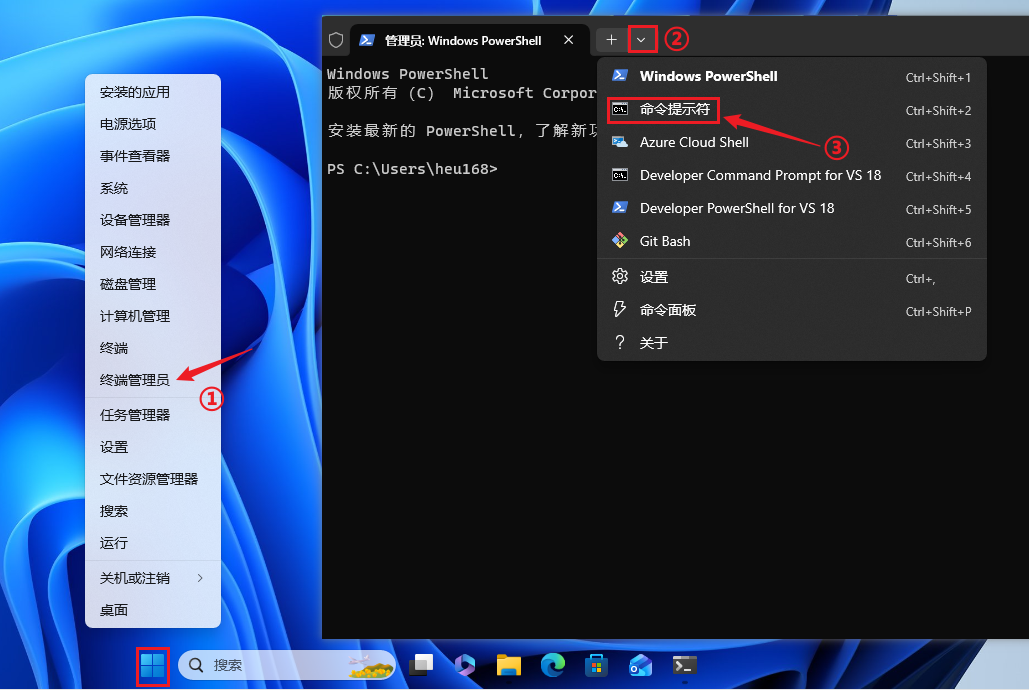This screenshot has width=1029, height=690.
Task: Open the Microsoft Store taskbar icon
Action: click(x=595, y=664)
